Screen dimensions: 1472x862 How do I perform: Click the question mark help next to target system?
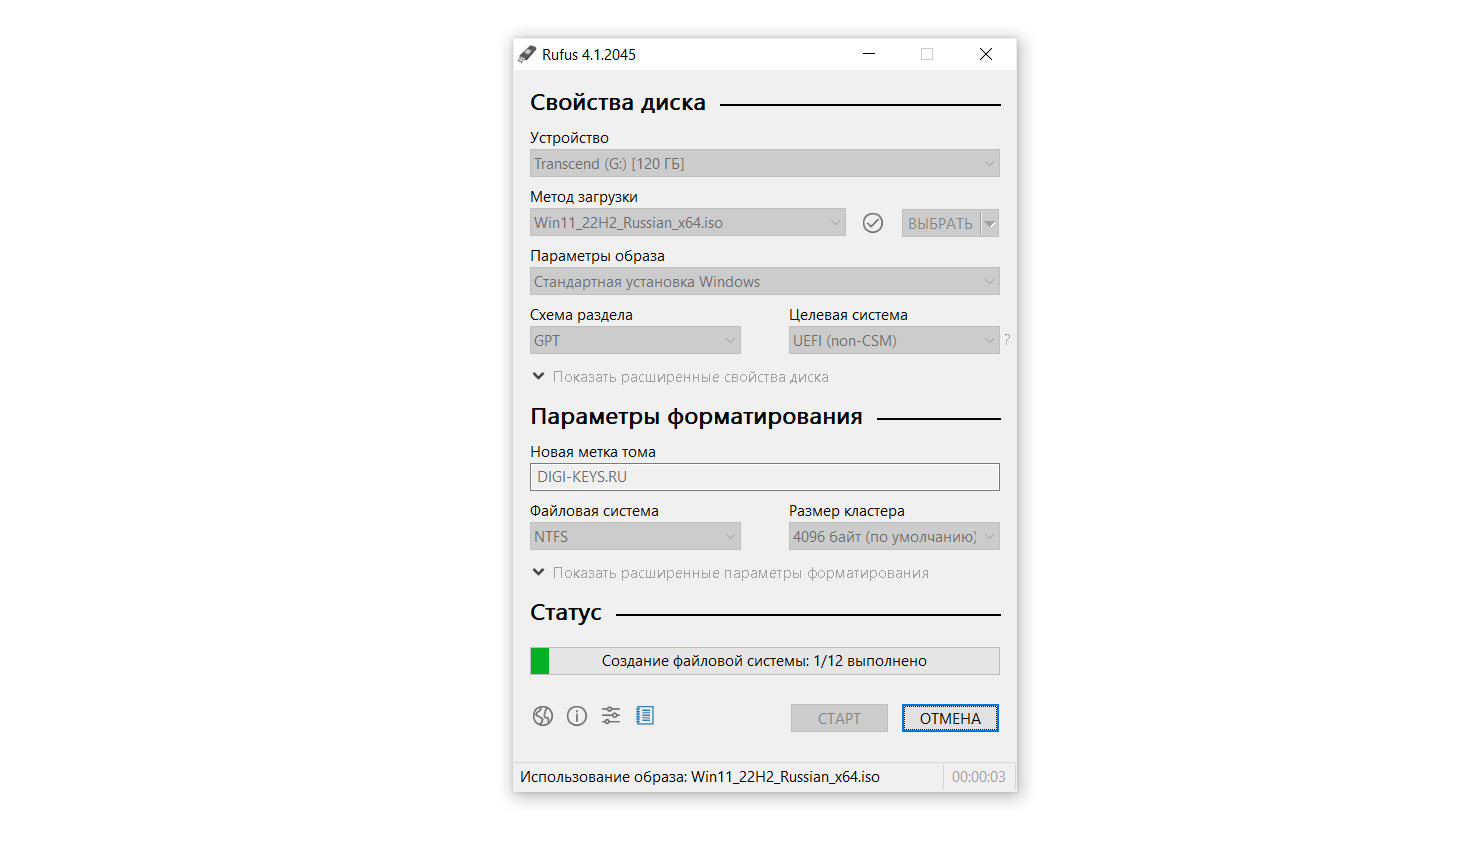pos(1007,340)
